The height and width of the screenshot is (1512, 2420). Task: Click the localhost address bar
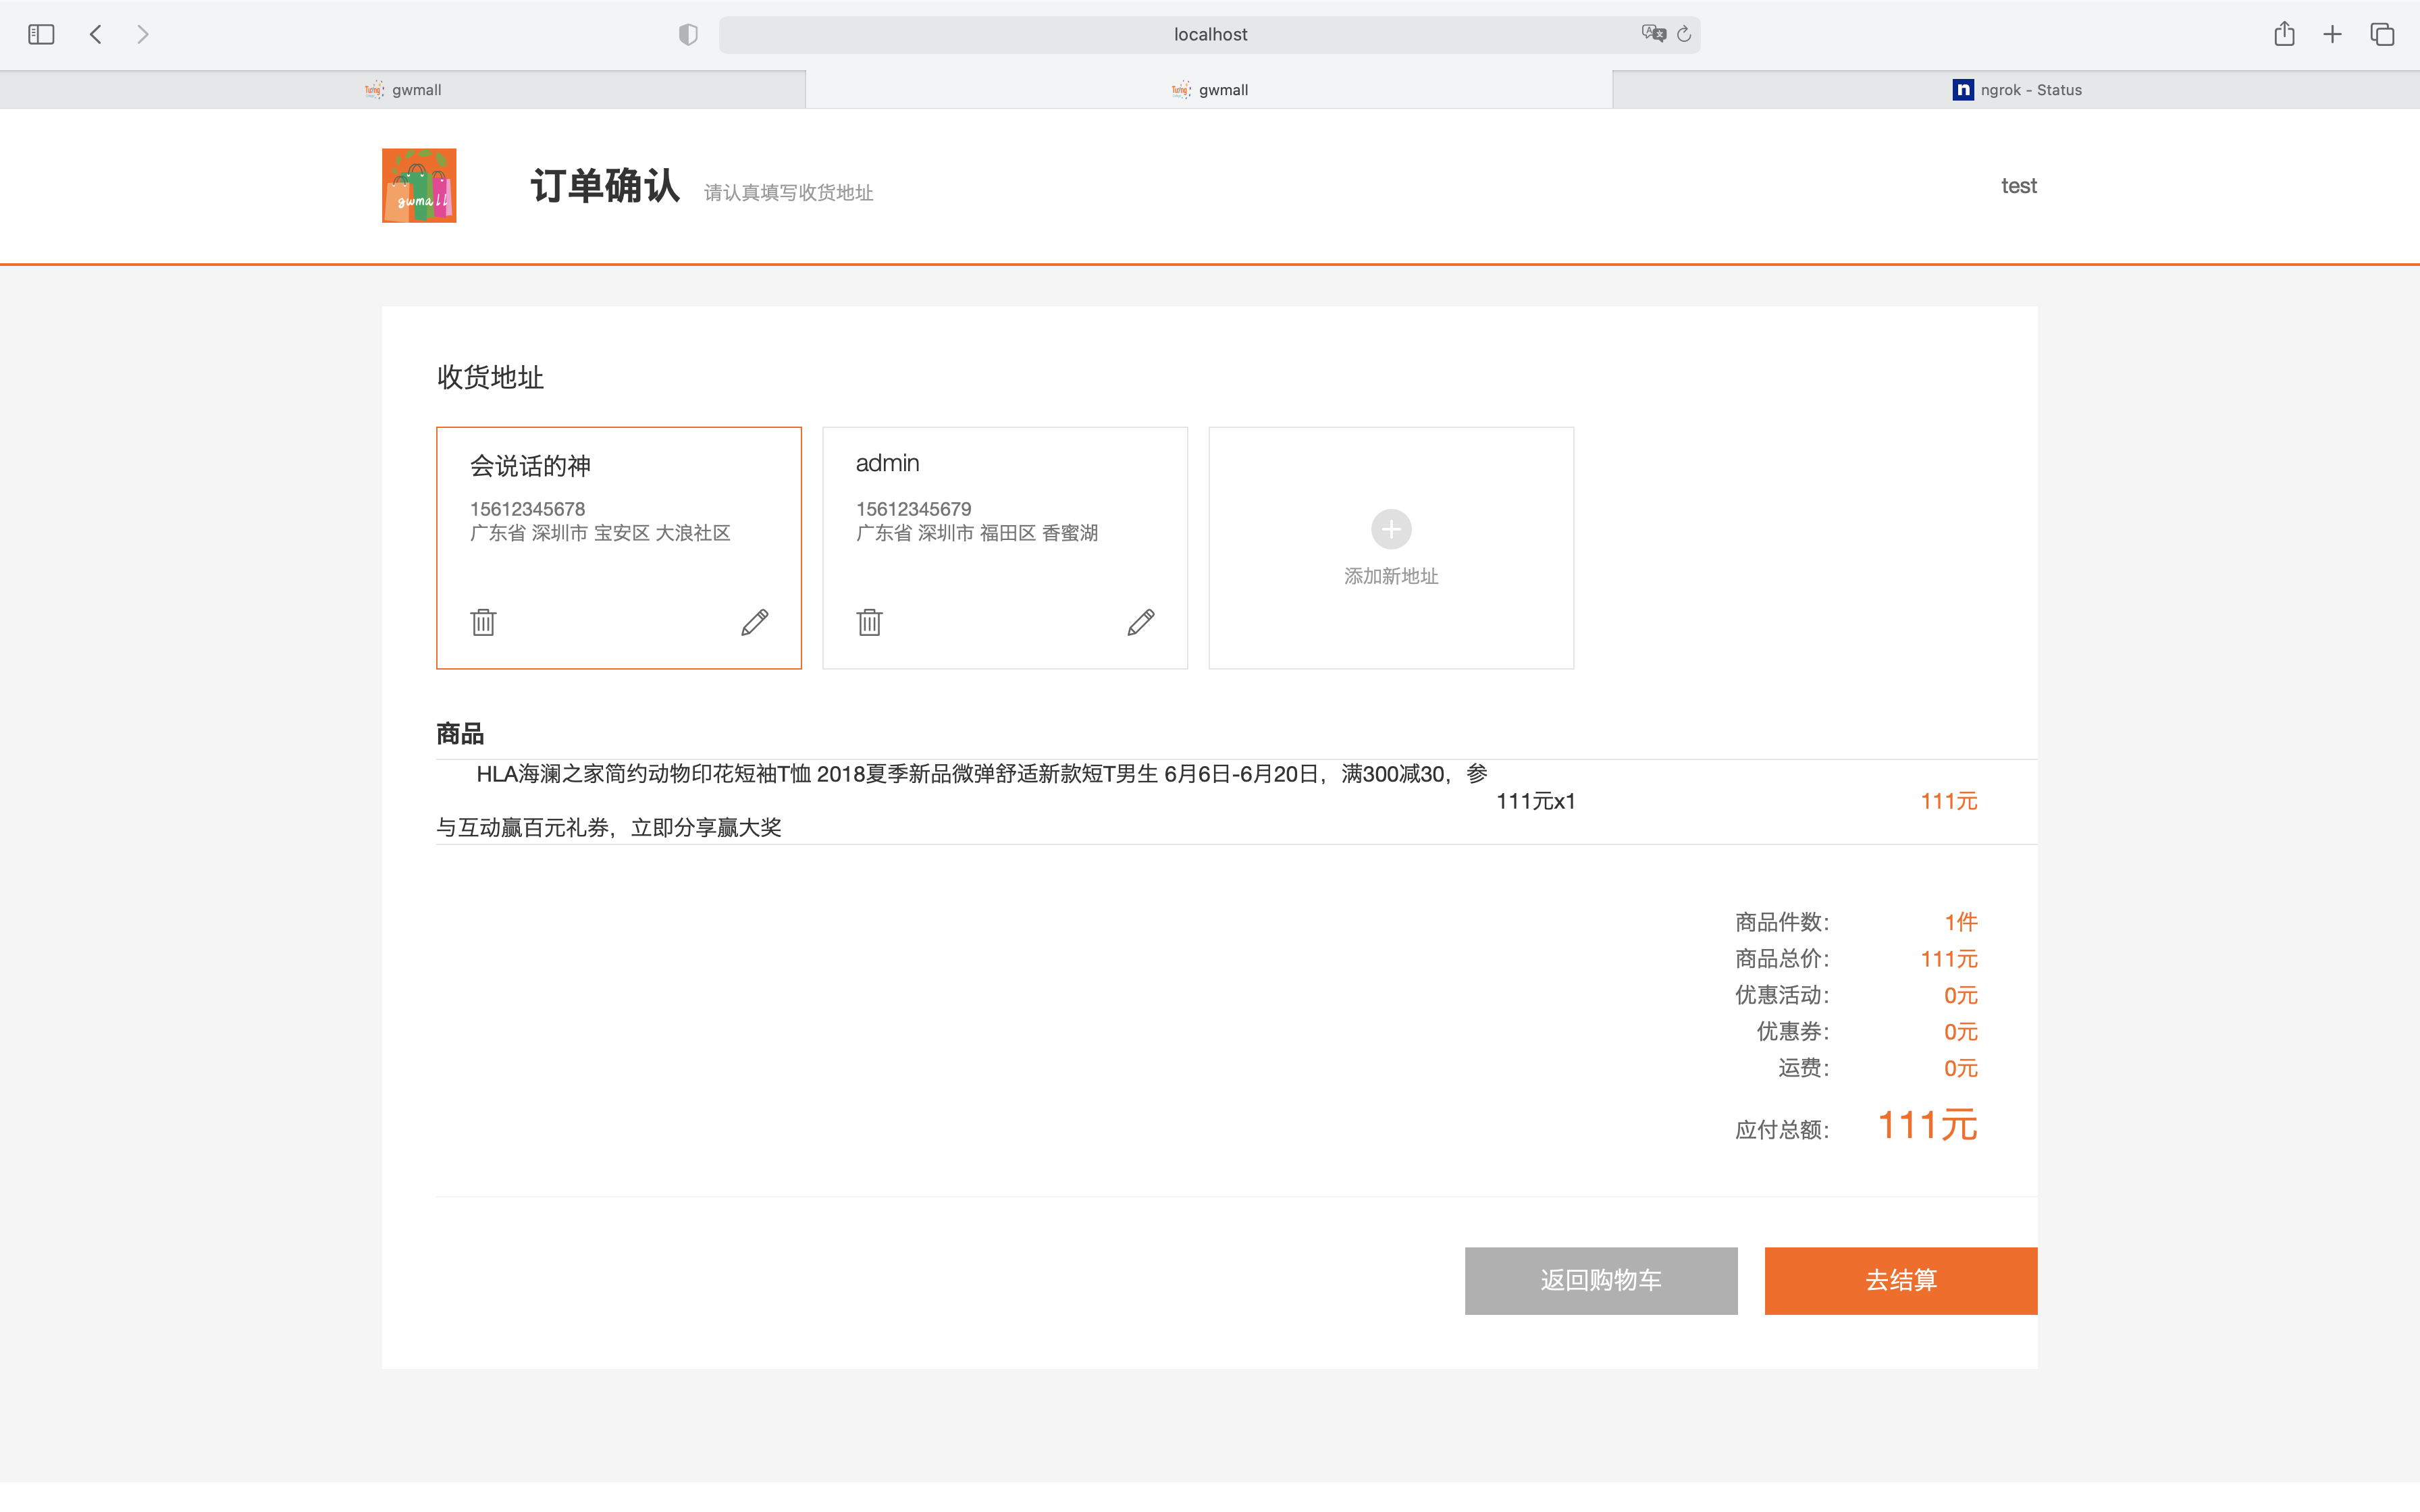click(1210, 34)
